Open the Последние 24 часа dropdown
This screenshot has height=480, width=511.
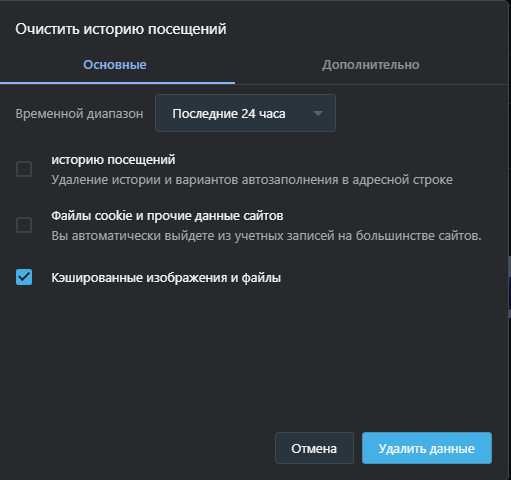(x=245, y=113)
